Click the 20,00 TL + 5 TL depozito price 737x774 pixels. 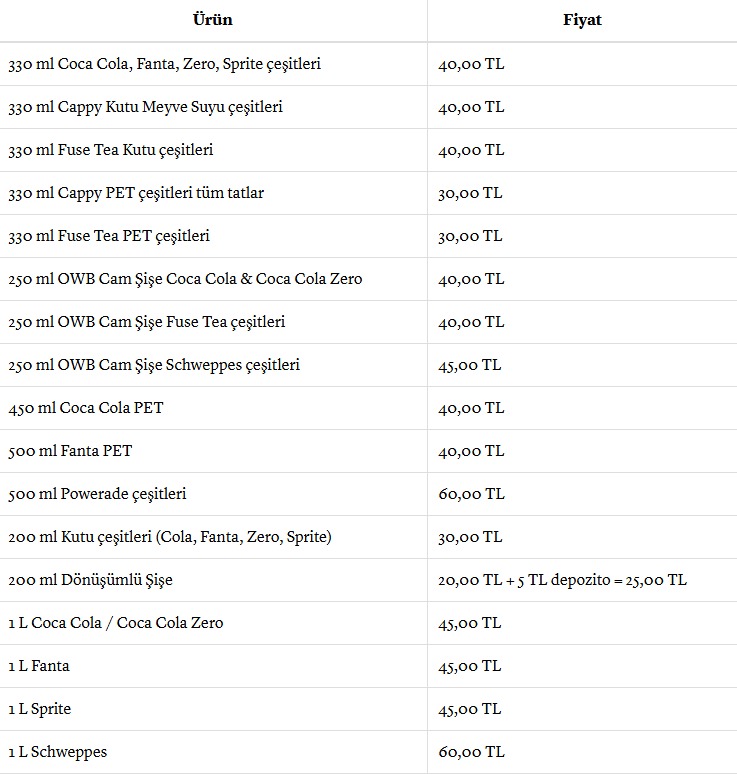point(562,580)
